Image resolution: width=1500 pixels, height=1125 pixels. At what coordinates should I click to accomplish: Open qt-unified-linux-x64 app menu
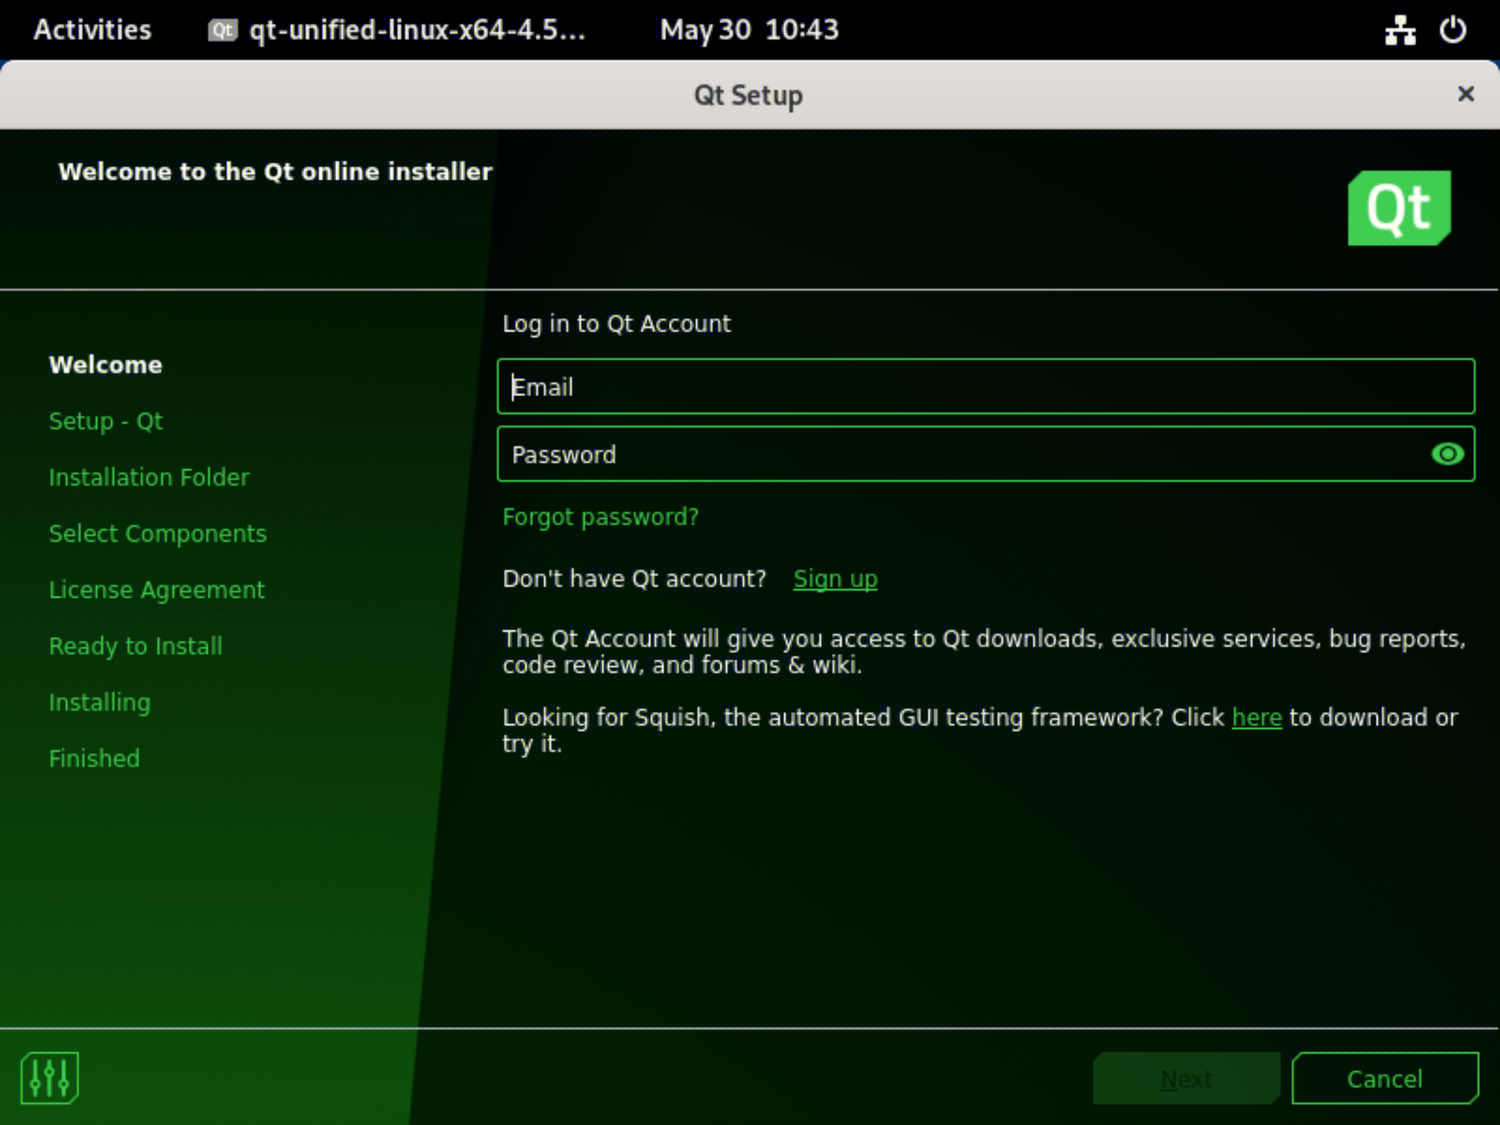tap(397, 30)
